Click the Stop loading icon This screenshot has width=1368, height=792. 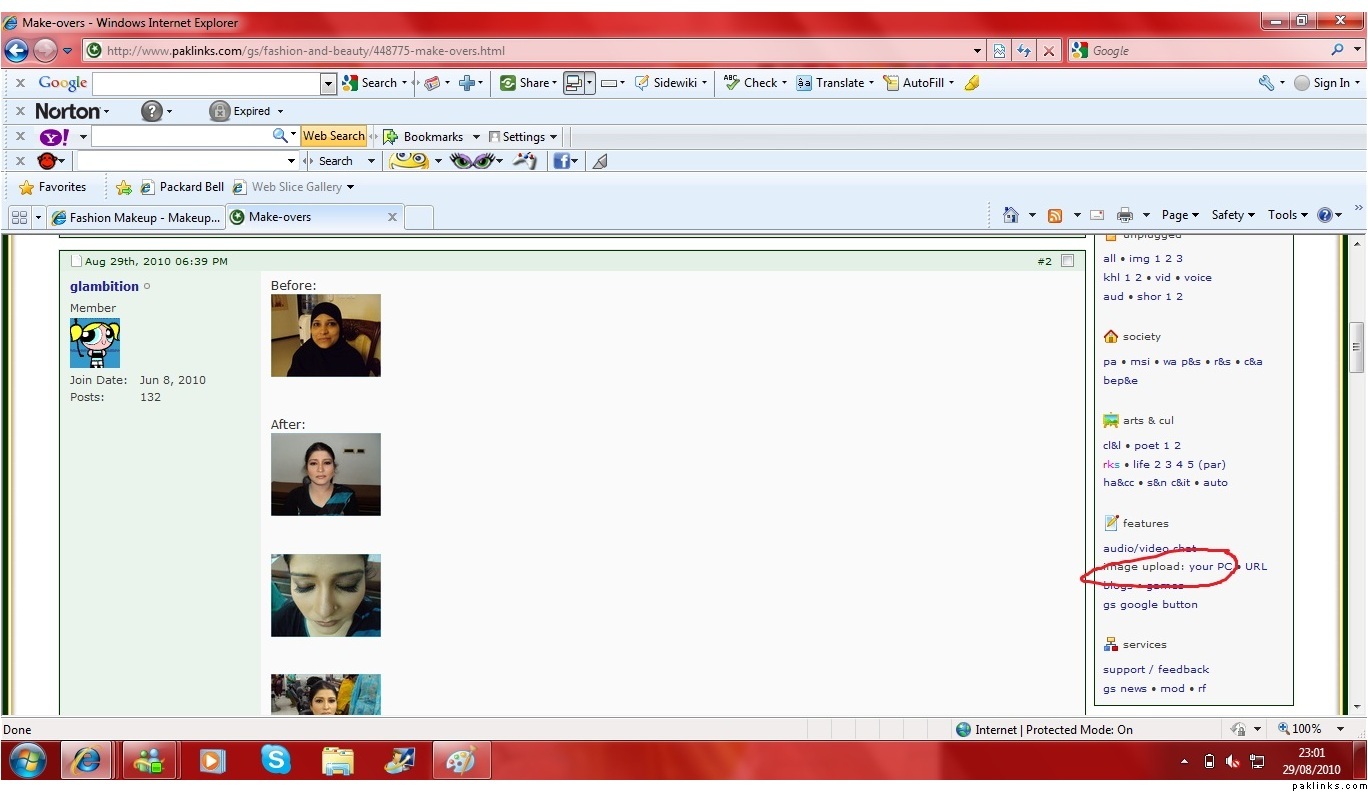tap(1048, 51)
